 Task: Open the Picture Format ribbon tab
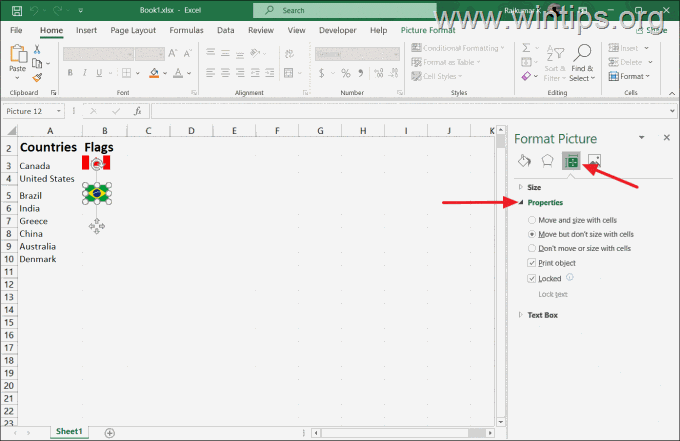pyautogui.click(x=427, y=31)
